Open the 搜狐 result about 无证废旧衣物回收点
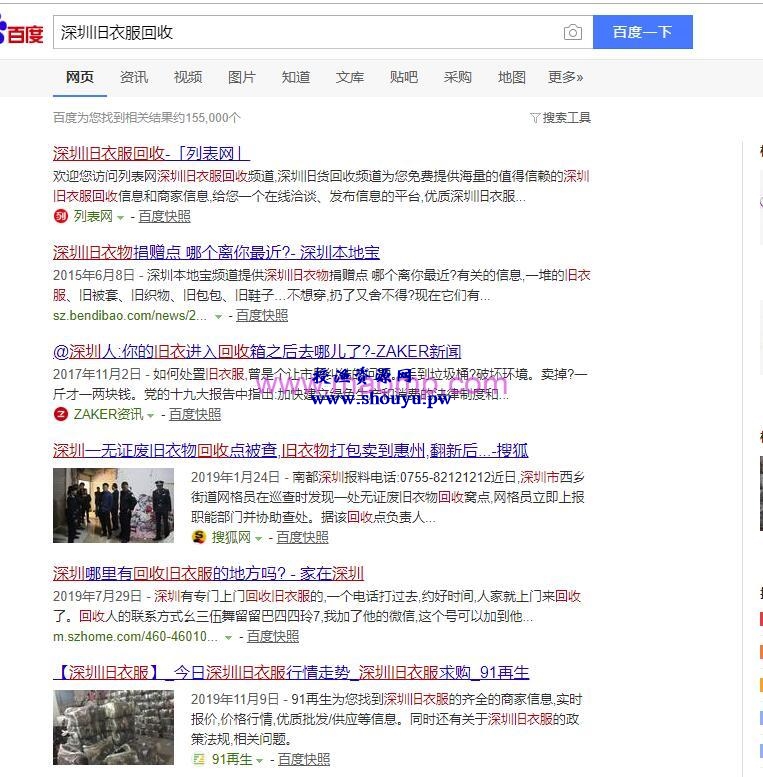763x777 pixels. (x=290, y=450)
